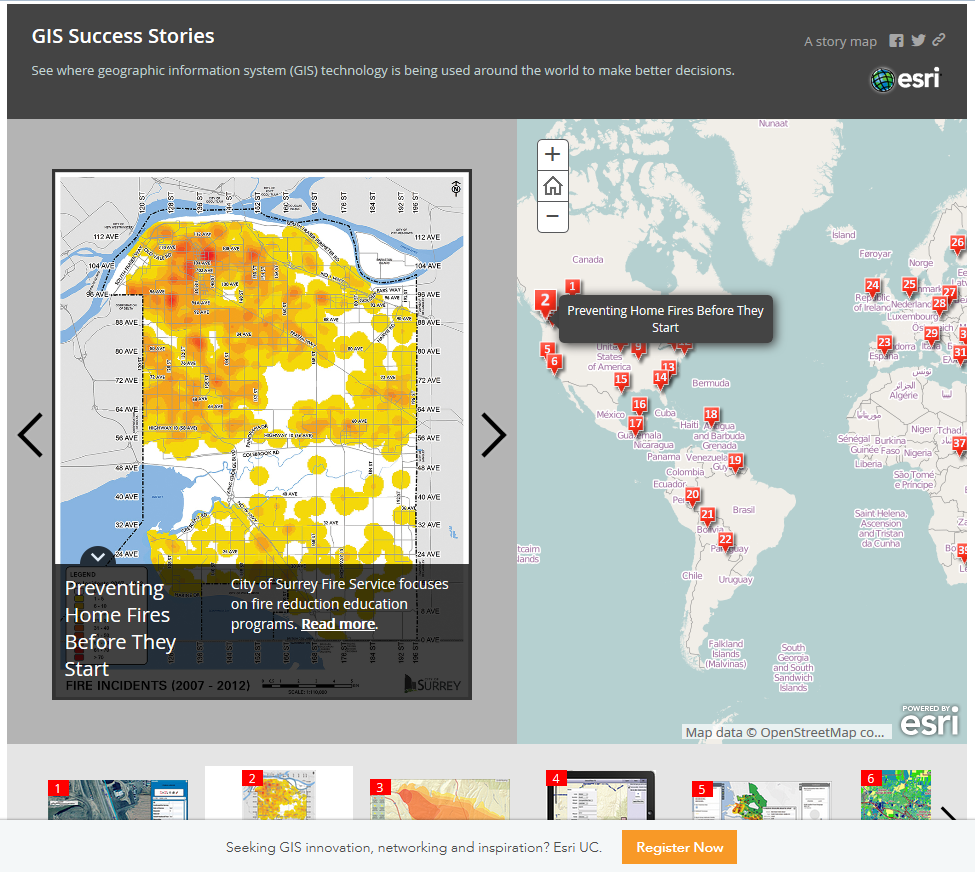Select map marker 5
The height and width of the screenshot is (872, 975).
pyautogui.click(x=547, y=351)
